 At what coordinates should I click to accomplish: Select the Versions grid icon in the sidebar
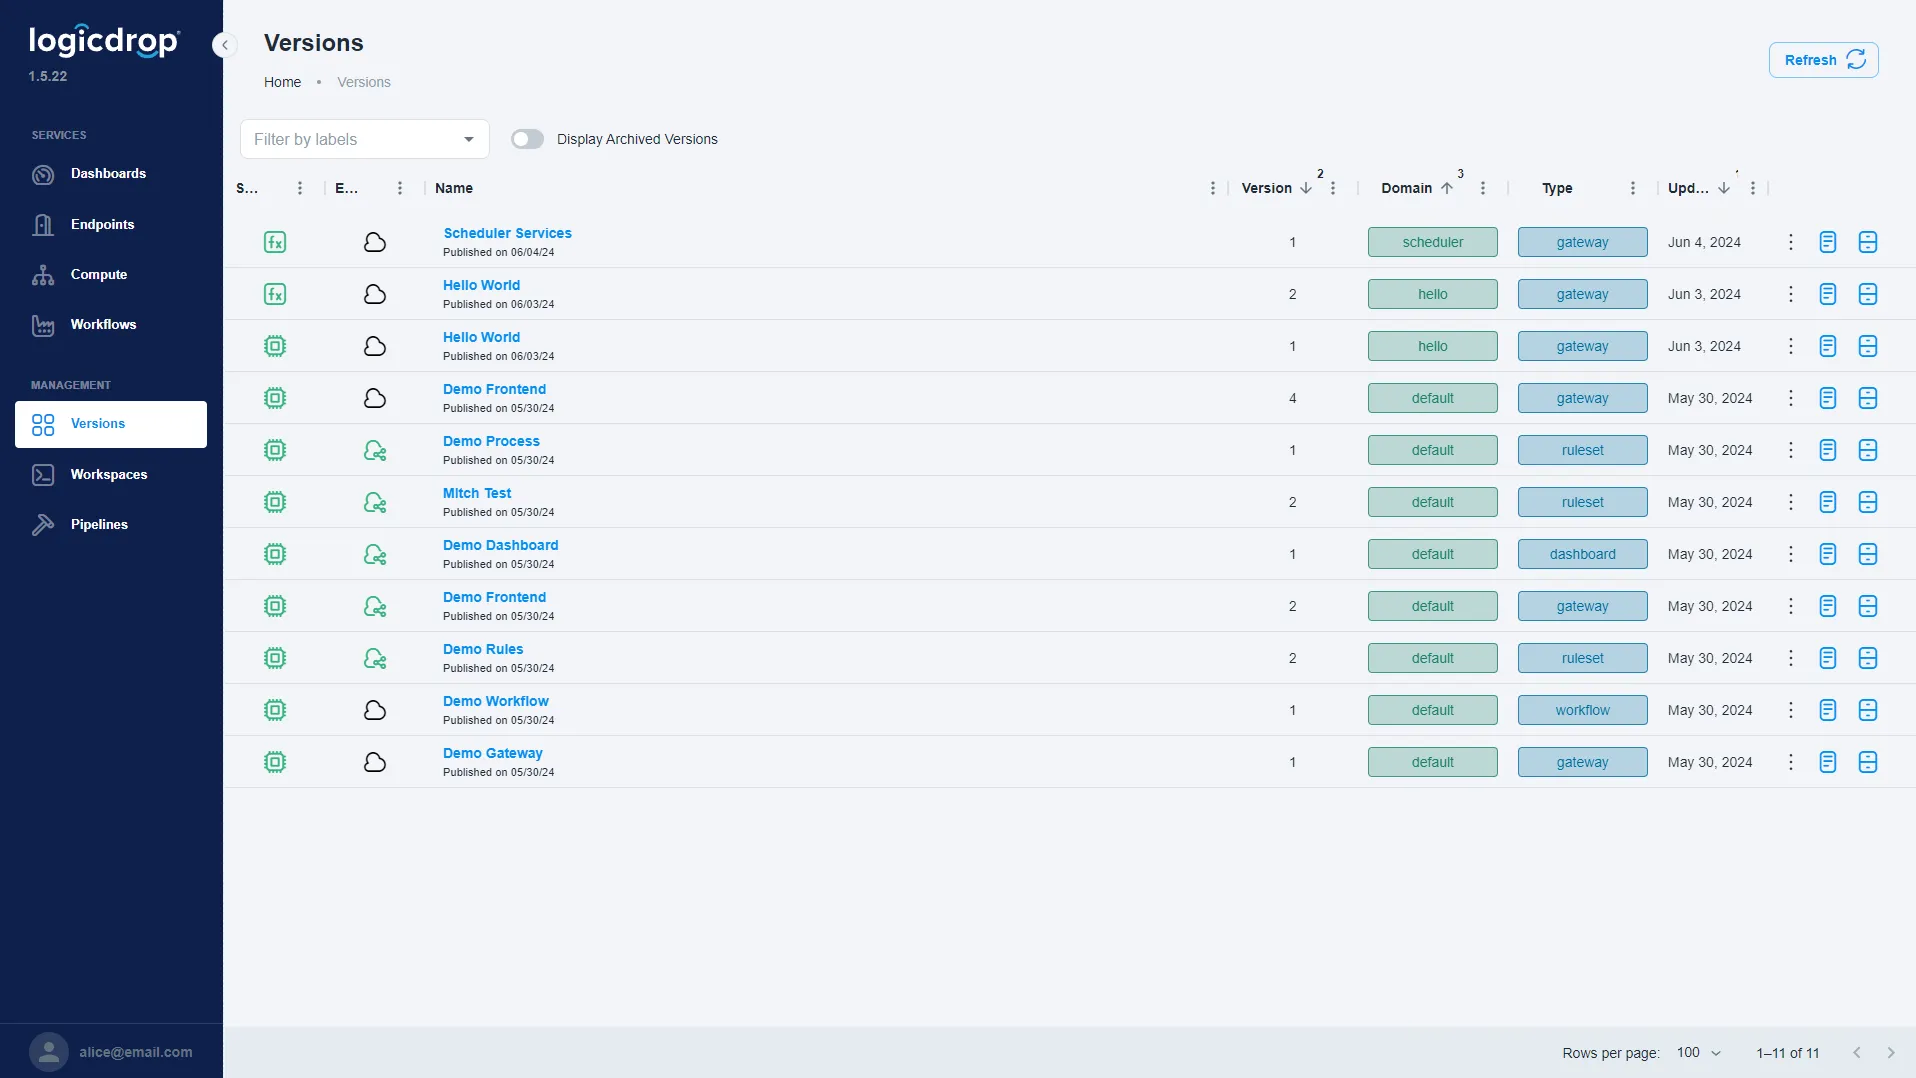(42, 424)
